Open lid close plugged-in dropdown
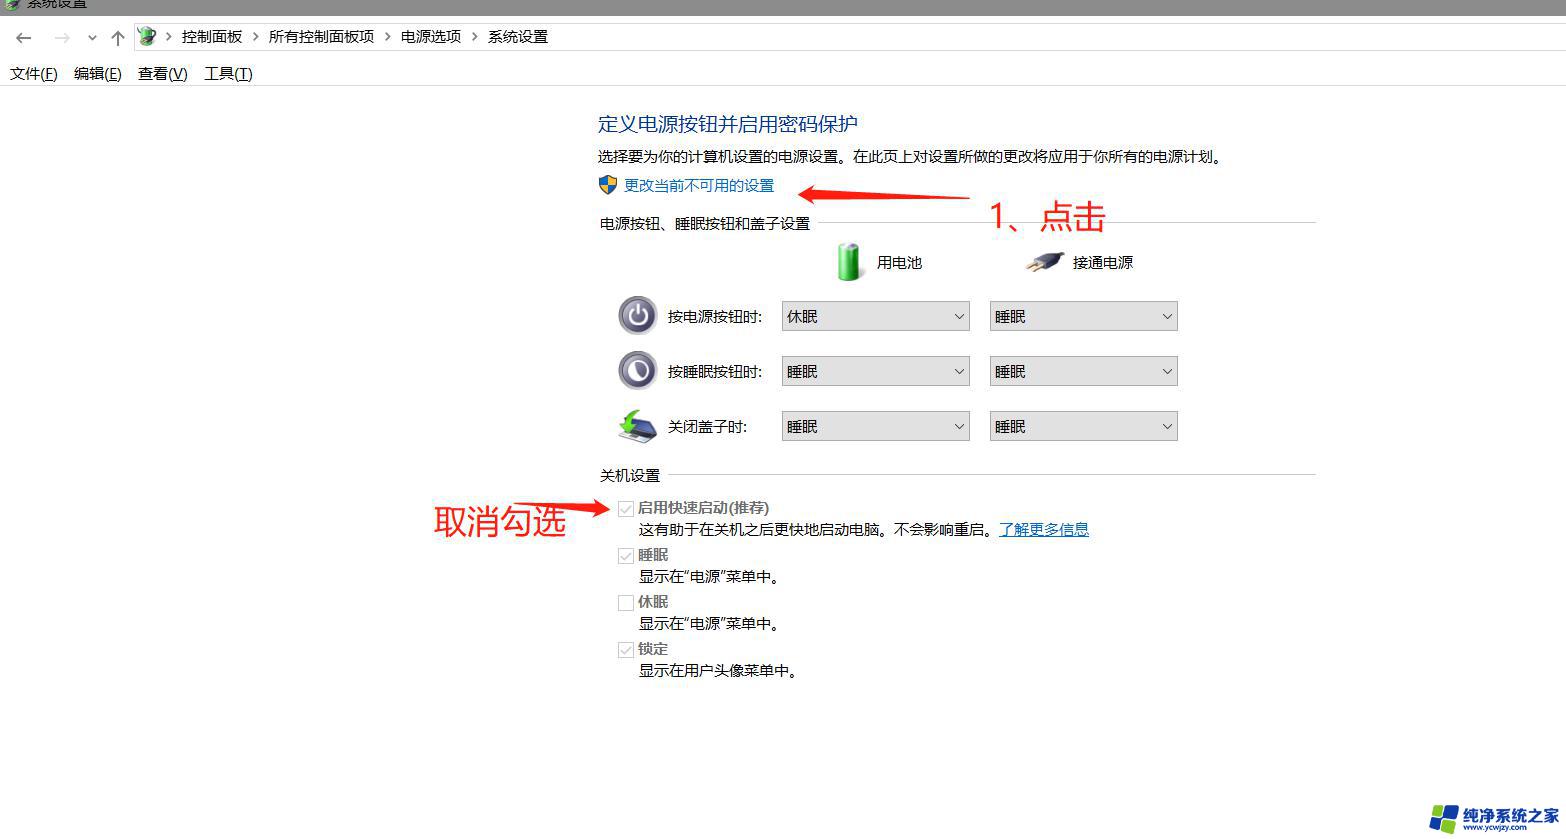Screen dimensions: 1566x839 coord(1083,426)
